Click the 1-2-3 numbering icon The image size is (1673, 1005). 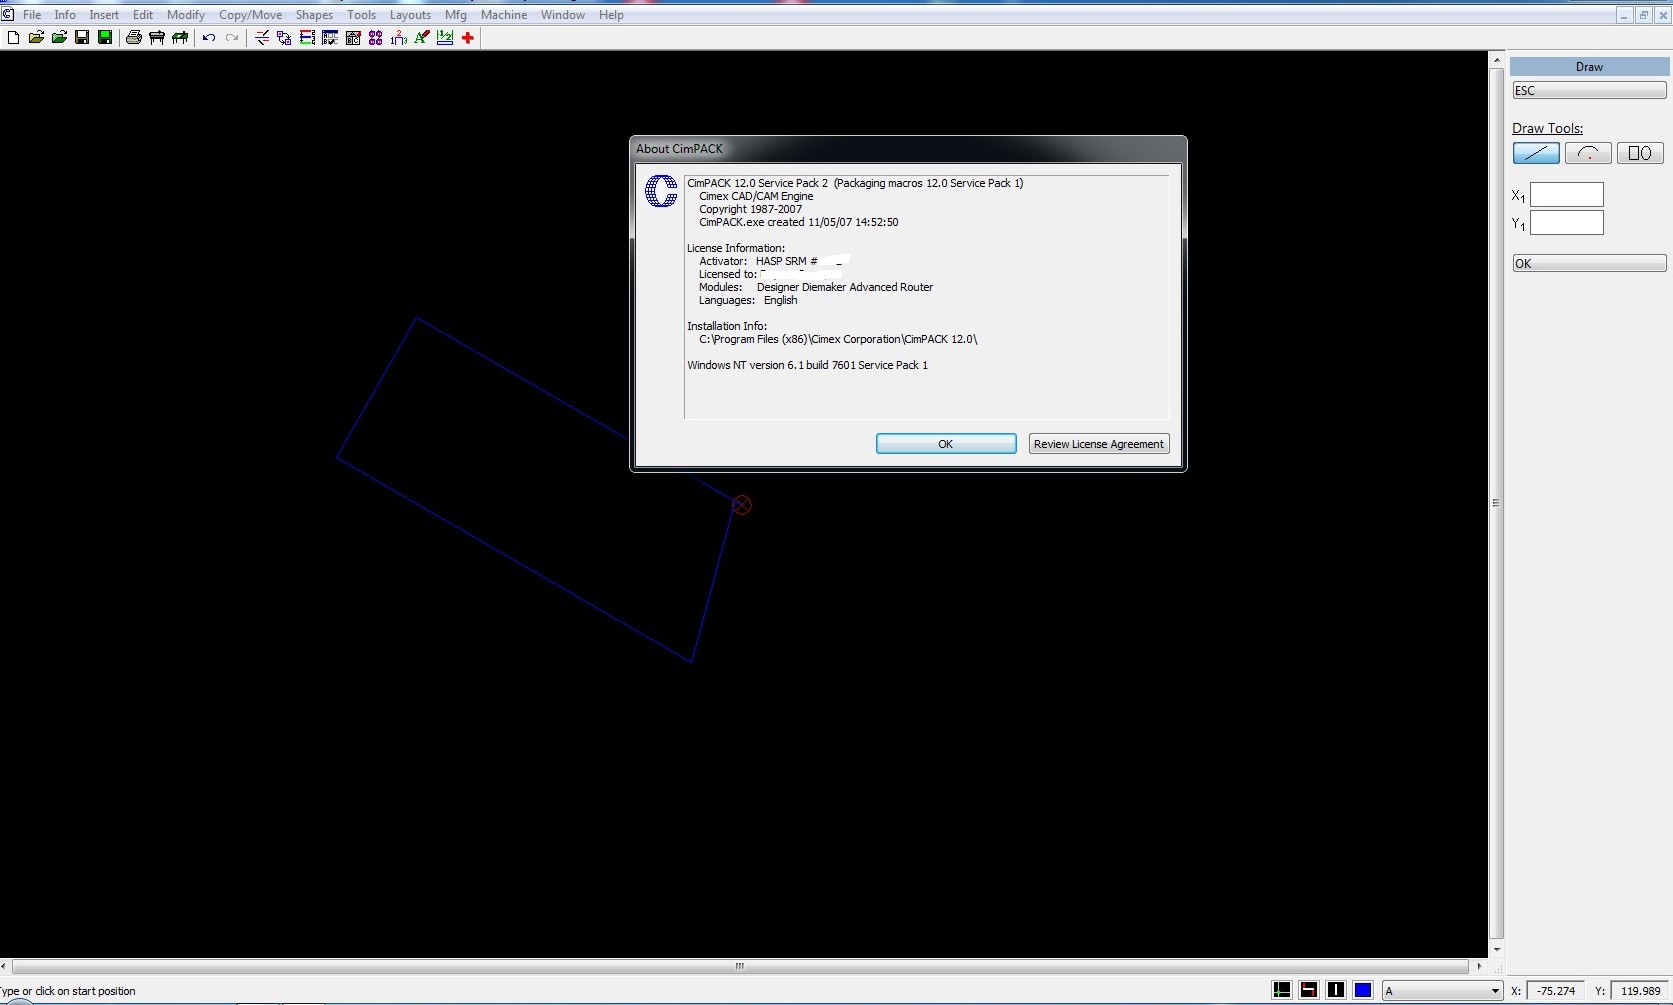click(398, 37)
